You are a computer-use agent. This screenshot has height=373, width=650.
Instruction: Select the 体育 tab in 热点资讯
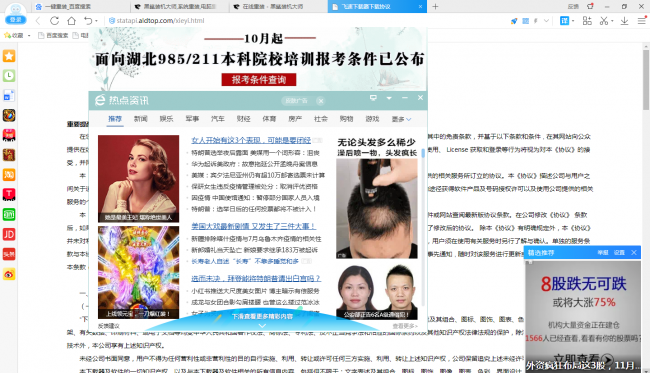pos(269,119)
